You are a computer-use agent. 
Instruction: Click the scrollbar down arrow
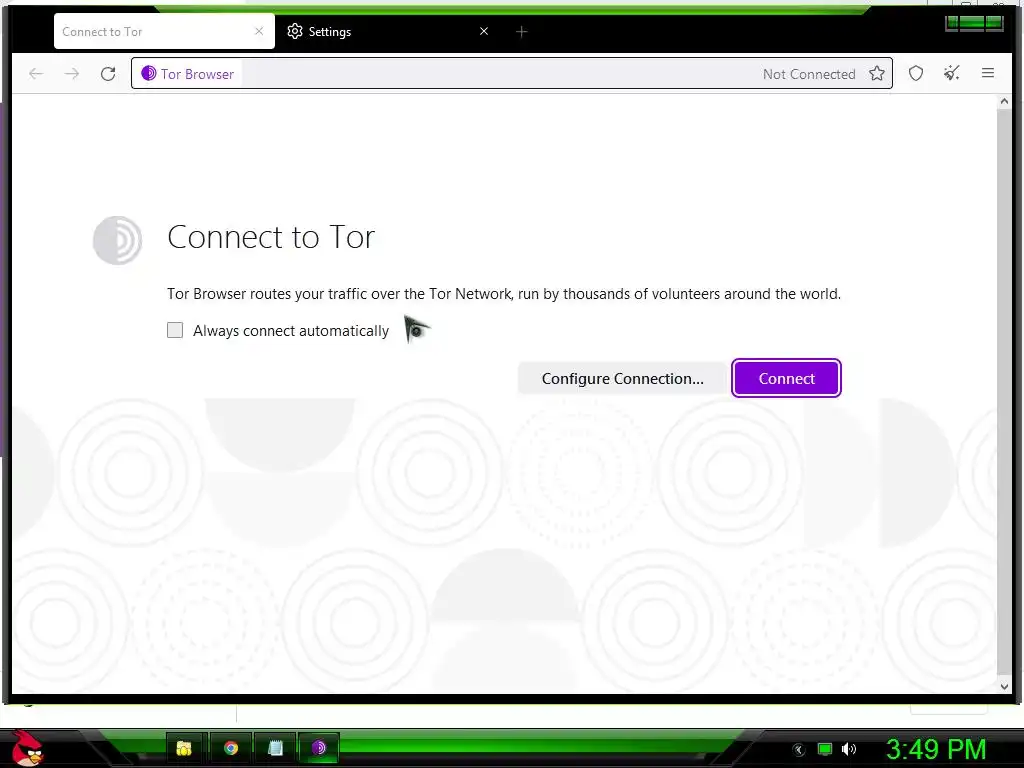click(1004, 686)
